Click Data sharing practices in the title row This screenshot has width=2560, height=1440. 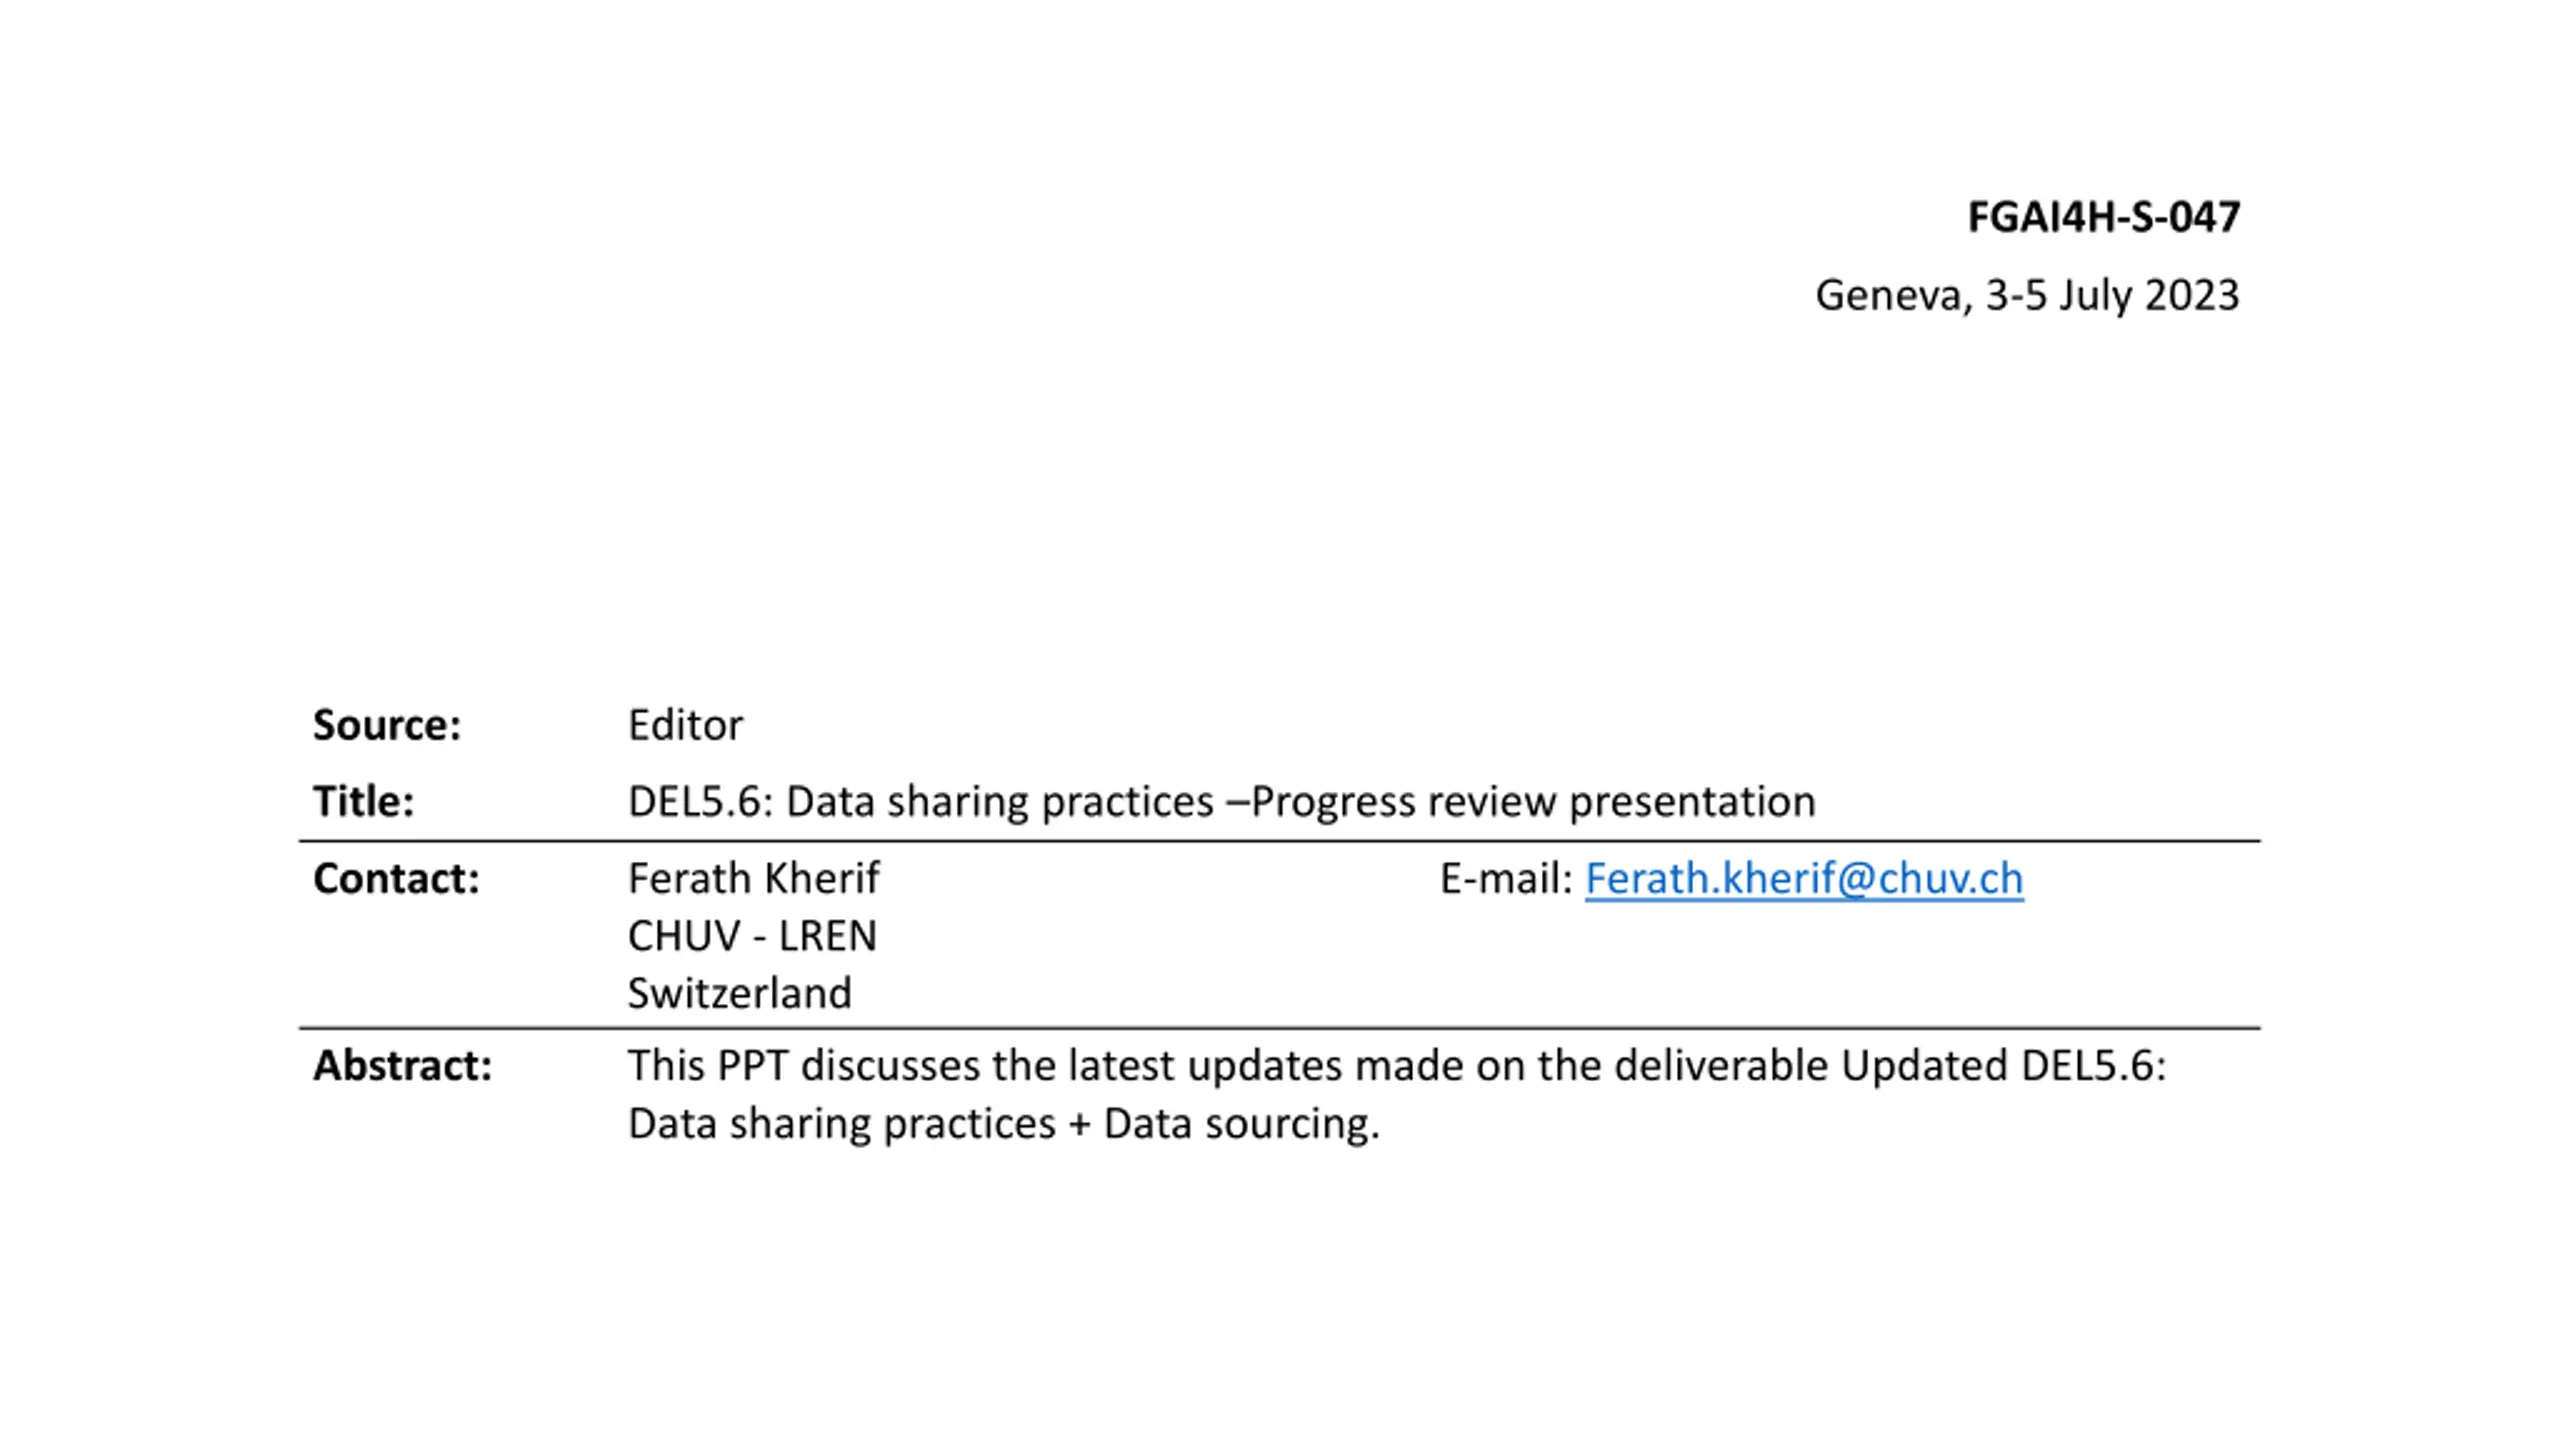click(x=1000, y=803)
